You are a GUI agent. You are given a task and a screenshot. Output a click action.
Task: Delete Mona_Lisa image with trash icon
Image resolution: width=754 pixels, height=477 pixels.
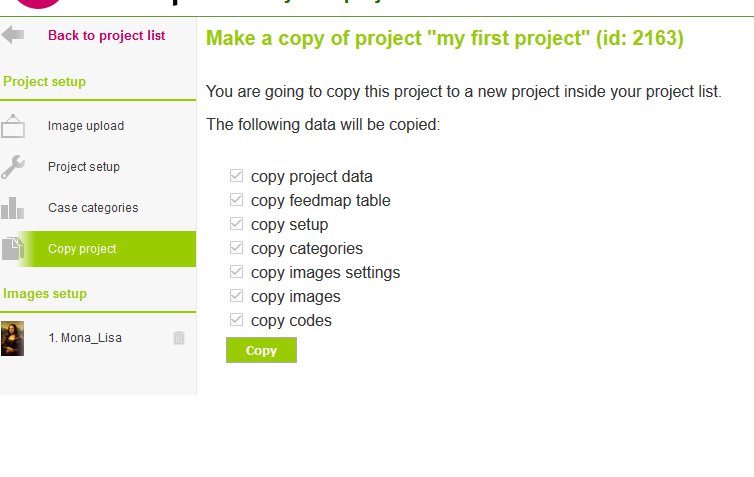[179, 338]
